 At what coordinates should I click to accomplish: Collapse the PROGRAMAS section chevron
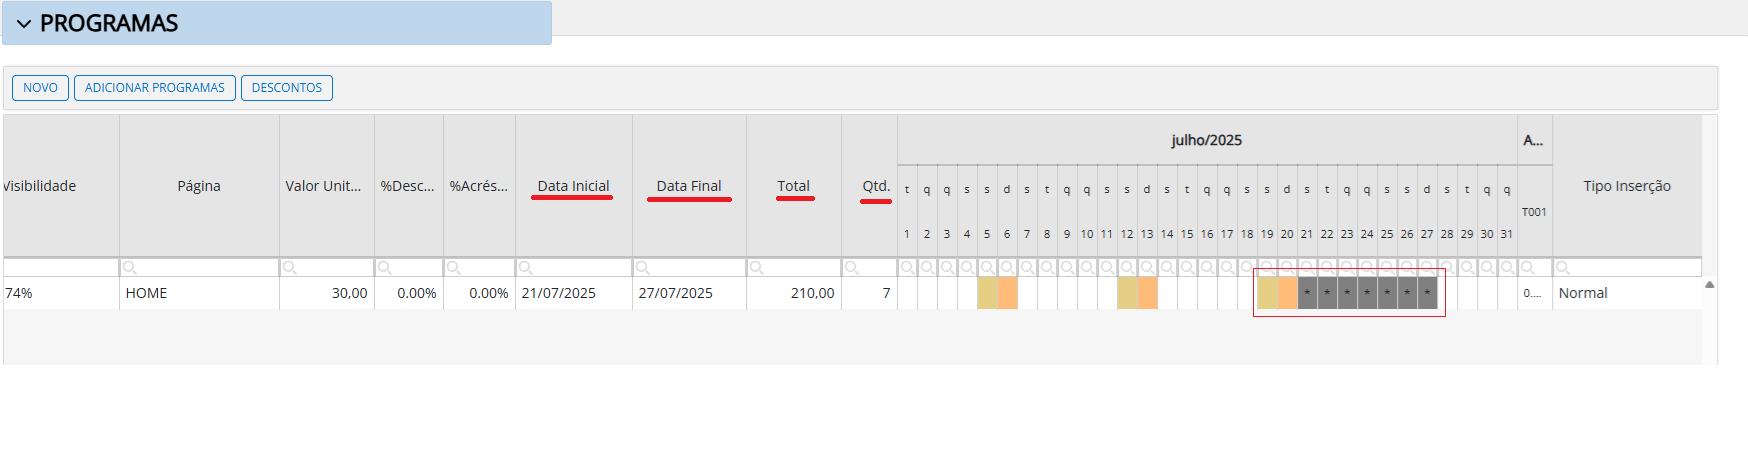[24, 24]
